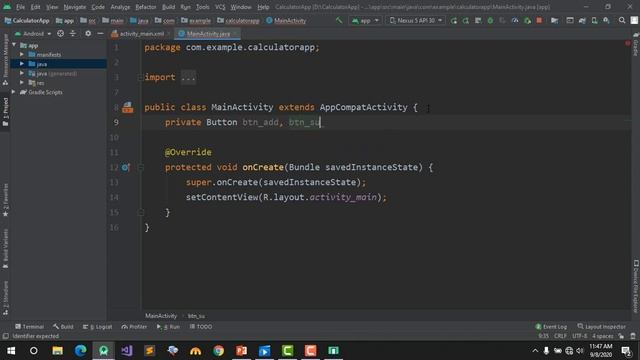Open the TODO tool window
This screenshot has width=640, height=360.
(x=201, y=327)
